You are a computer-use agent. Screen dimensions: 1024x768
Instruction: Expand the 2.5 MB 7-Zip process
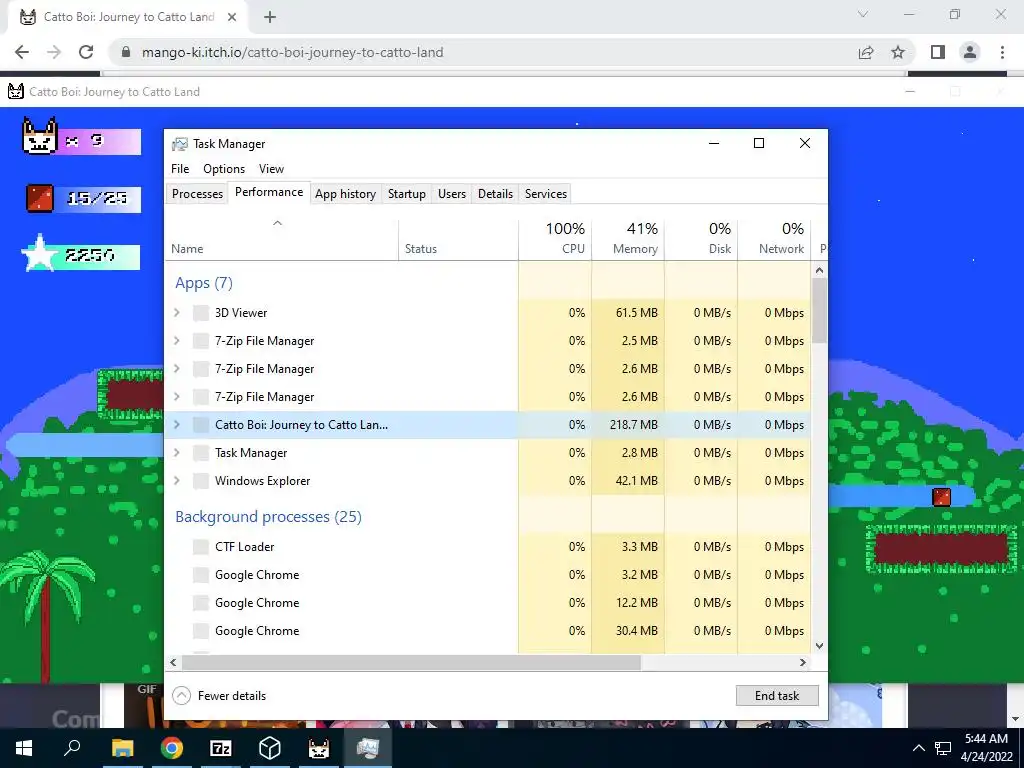click(x=176, y=341)
